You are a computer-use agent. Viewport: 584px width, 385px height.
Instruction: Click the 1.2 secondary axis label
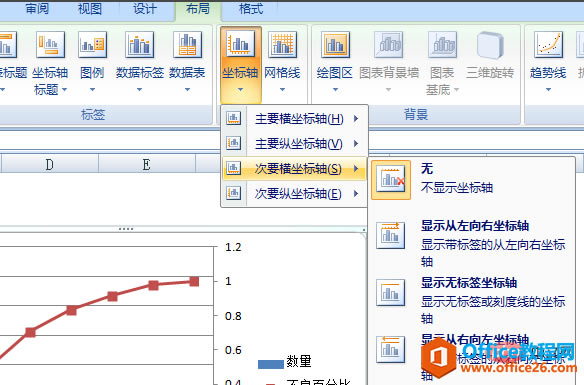click(x=233, y=247)
